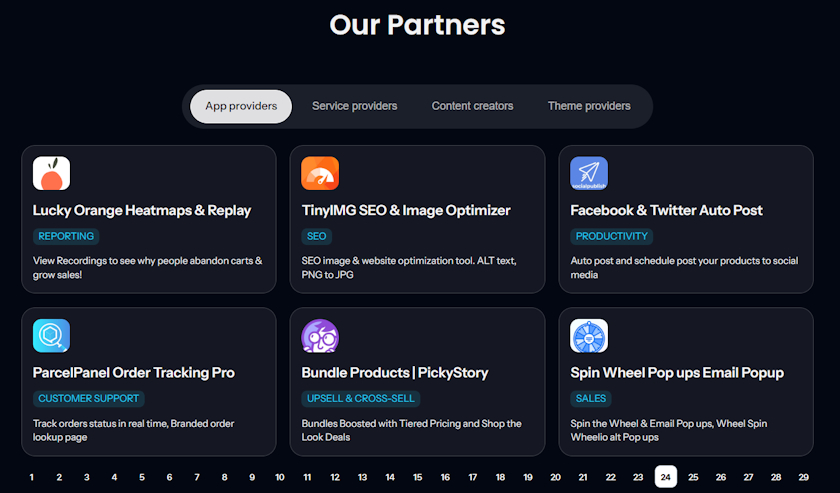Viewport: 840px width, 493px height.
Task: Click the CUSTOMER SUPPORT category tag
Action: tap(88, 399)
